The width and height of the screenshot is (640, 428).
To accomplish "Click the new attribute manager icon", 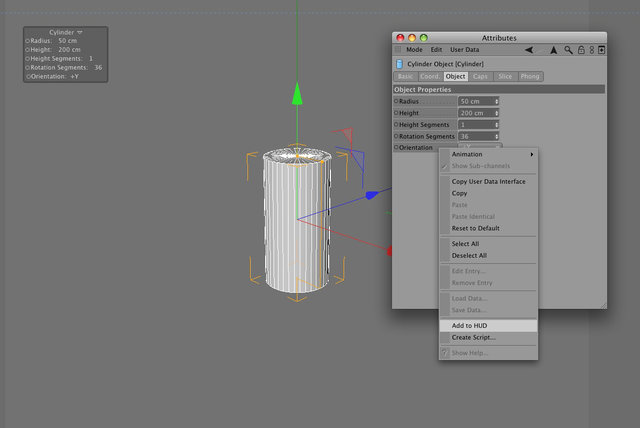I will point(602,50).
